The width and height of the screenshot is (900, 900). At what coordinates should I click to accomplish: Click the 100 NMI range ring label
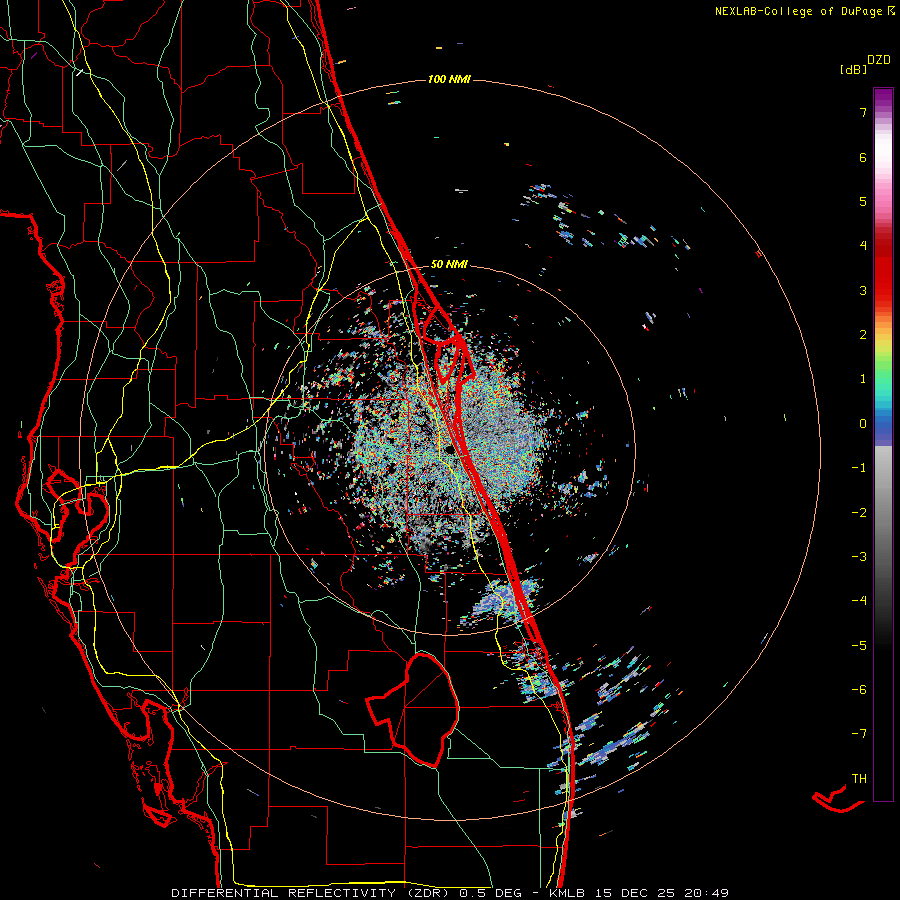449,79
